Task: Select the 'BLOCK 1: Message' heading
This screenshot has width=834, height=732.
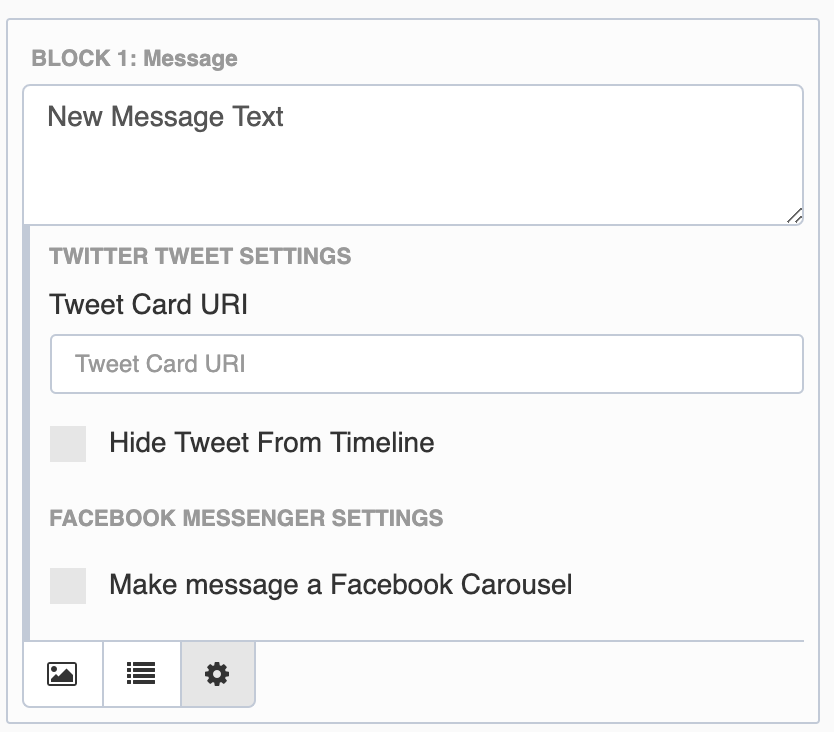Action: [x=135, y=59]
